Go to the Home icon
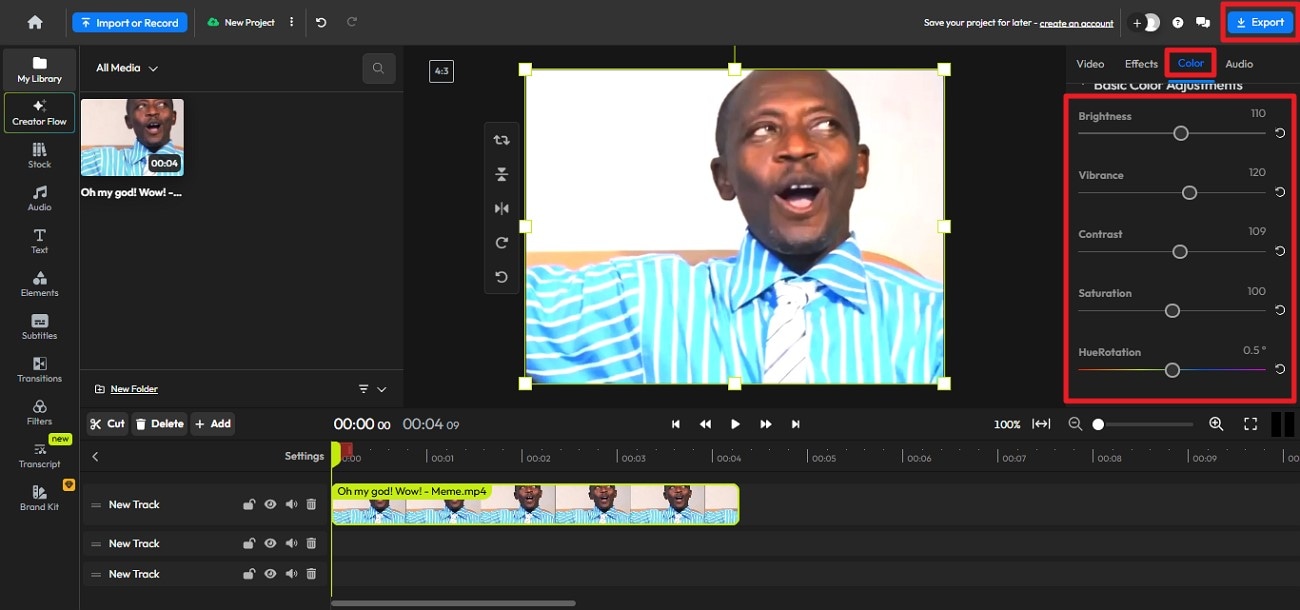Image resolution: width=1300 pixels, height=610 pixels. (x=35, y=22)
